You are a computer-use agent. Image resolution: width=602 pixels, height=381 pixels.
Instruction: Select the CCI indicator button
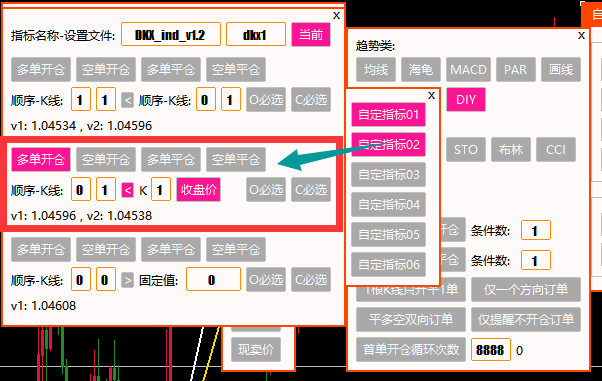tap(556, 149)
